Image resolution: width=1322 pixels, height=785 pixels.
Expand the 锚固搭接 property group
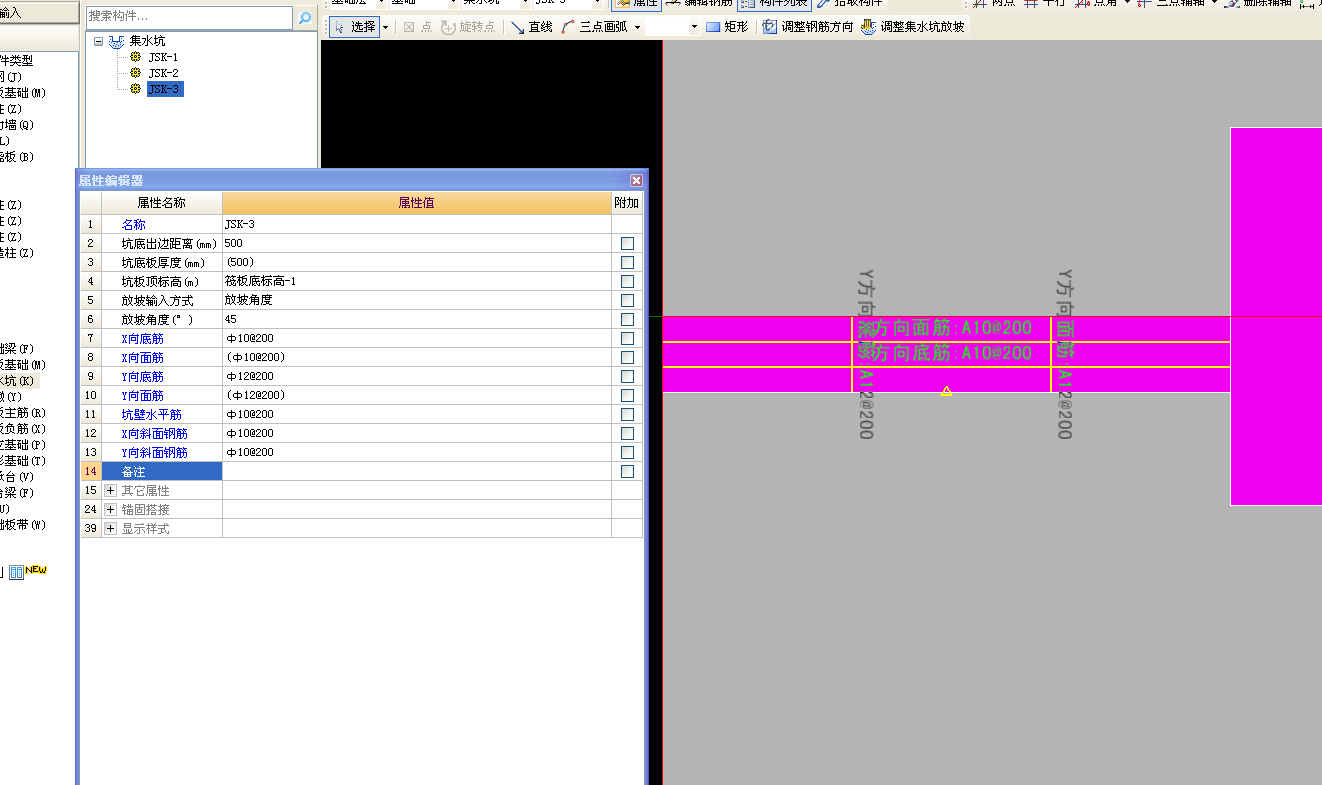111,510
